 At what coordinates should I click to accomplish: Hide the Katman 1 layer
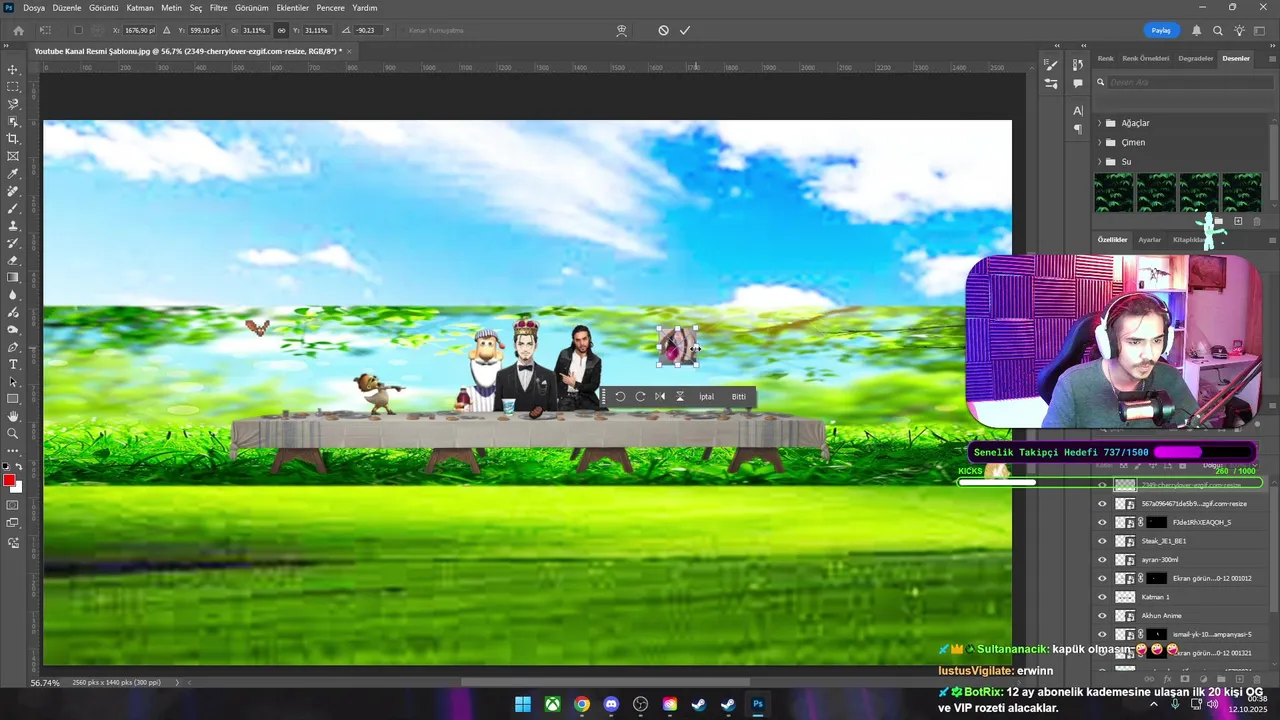1103,597
